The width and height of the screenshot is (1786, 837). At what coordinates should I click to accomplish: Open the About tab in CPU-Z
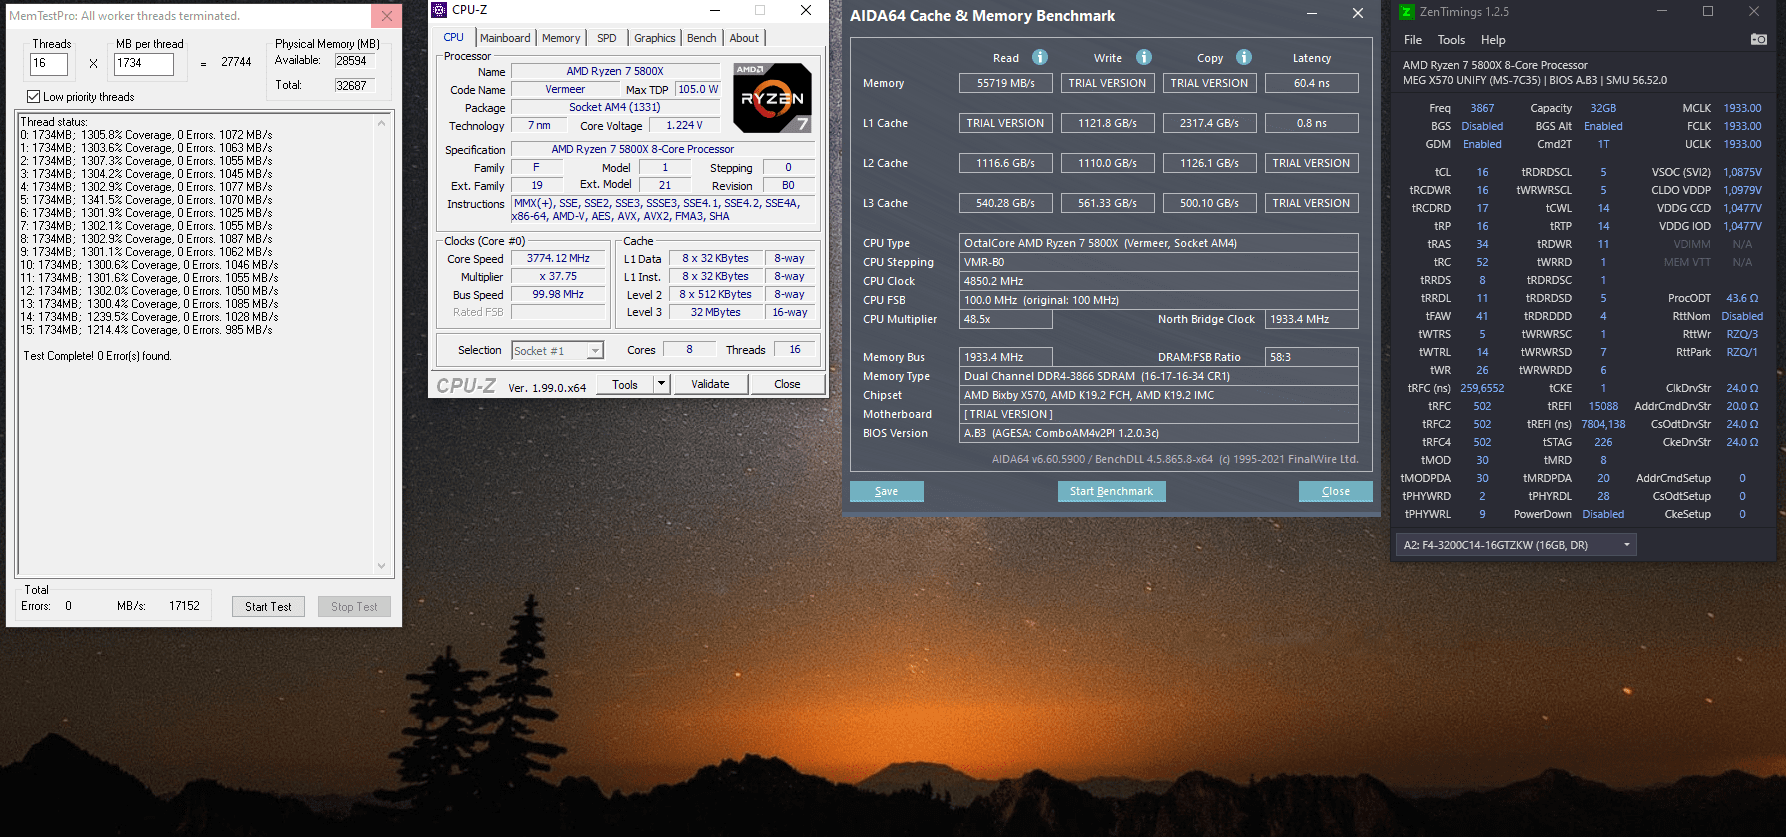(744, 38)
